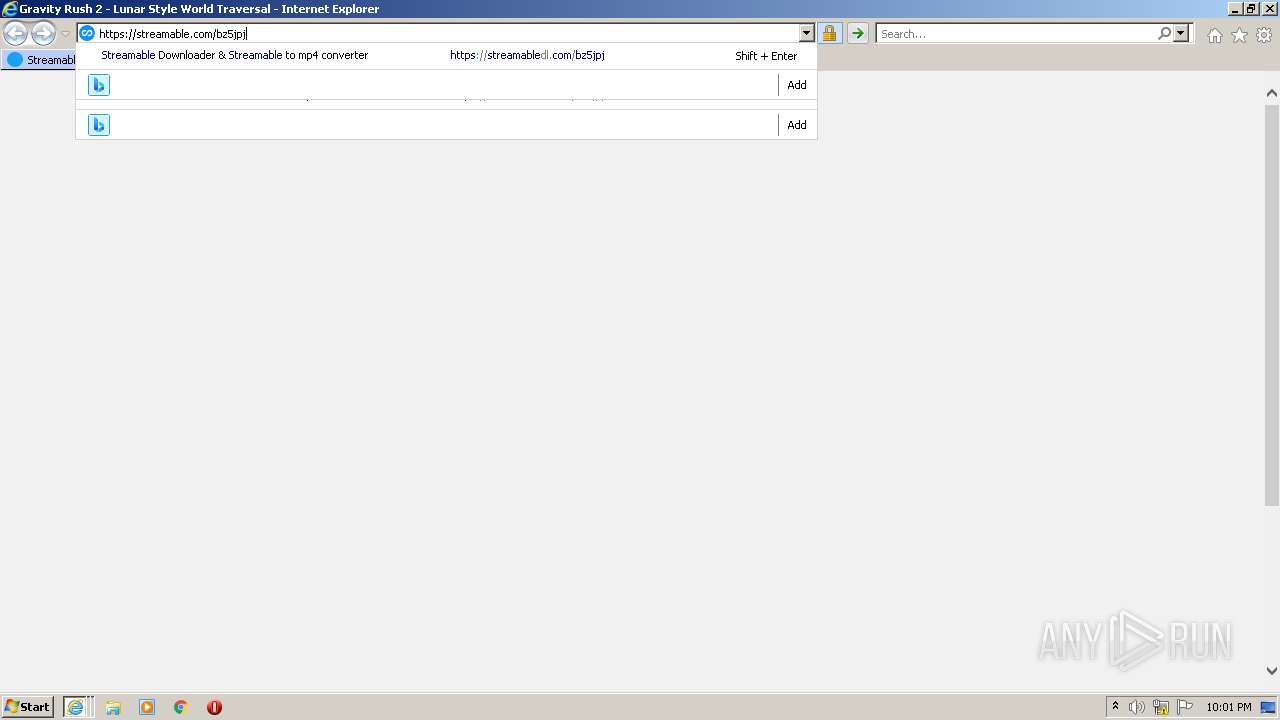Click red Opera-like taskbar icon

(x=214, y=707)
